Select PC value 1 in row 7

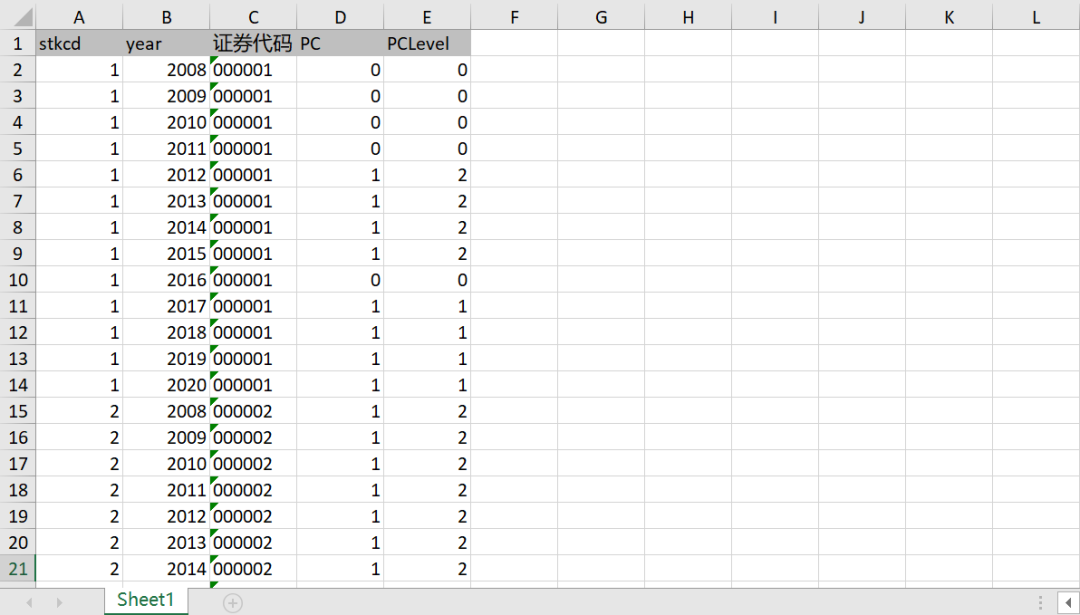click(x=340, y=201)
